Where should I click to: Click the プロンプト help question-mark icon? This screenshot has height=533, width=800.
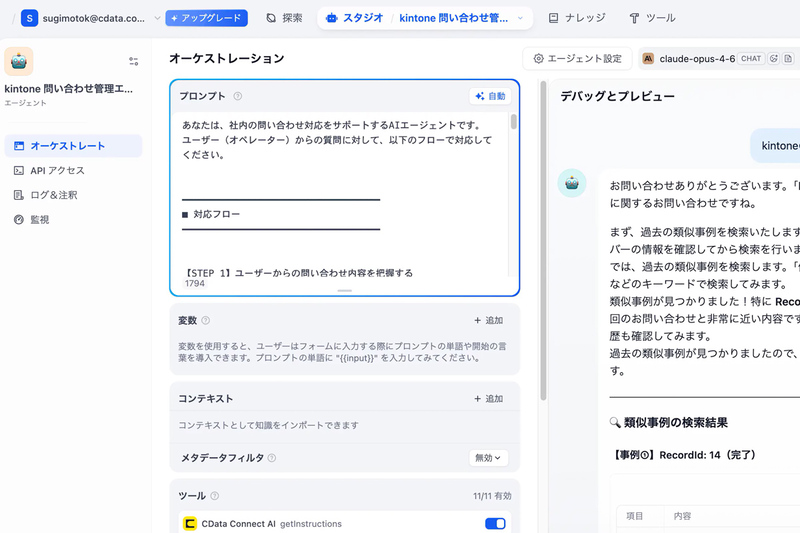click(238, 96)
